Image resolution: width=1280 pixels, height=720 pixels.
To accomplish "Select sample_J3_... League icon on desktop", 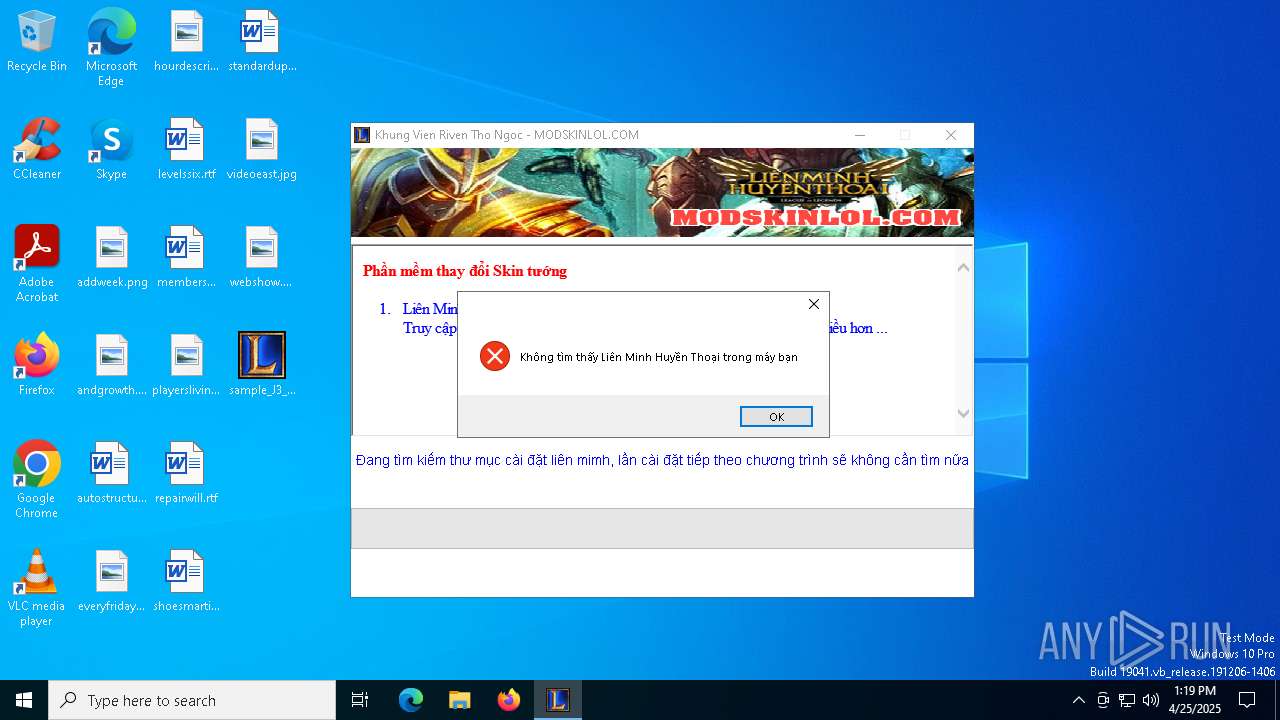I will (262, 366).
